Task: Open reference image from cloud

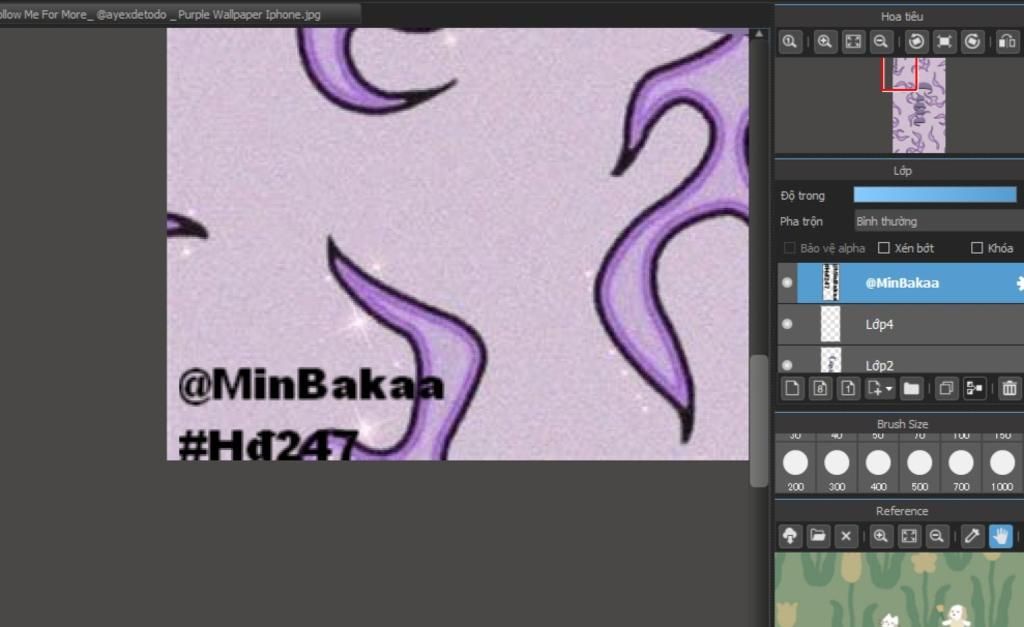Action: coord(790,536)
